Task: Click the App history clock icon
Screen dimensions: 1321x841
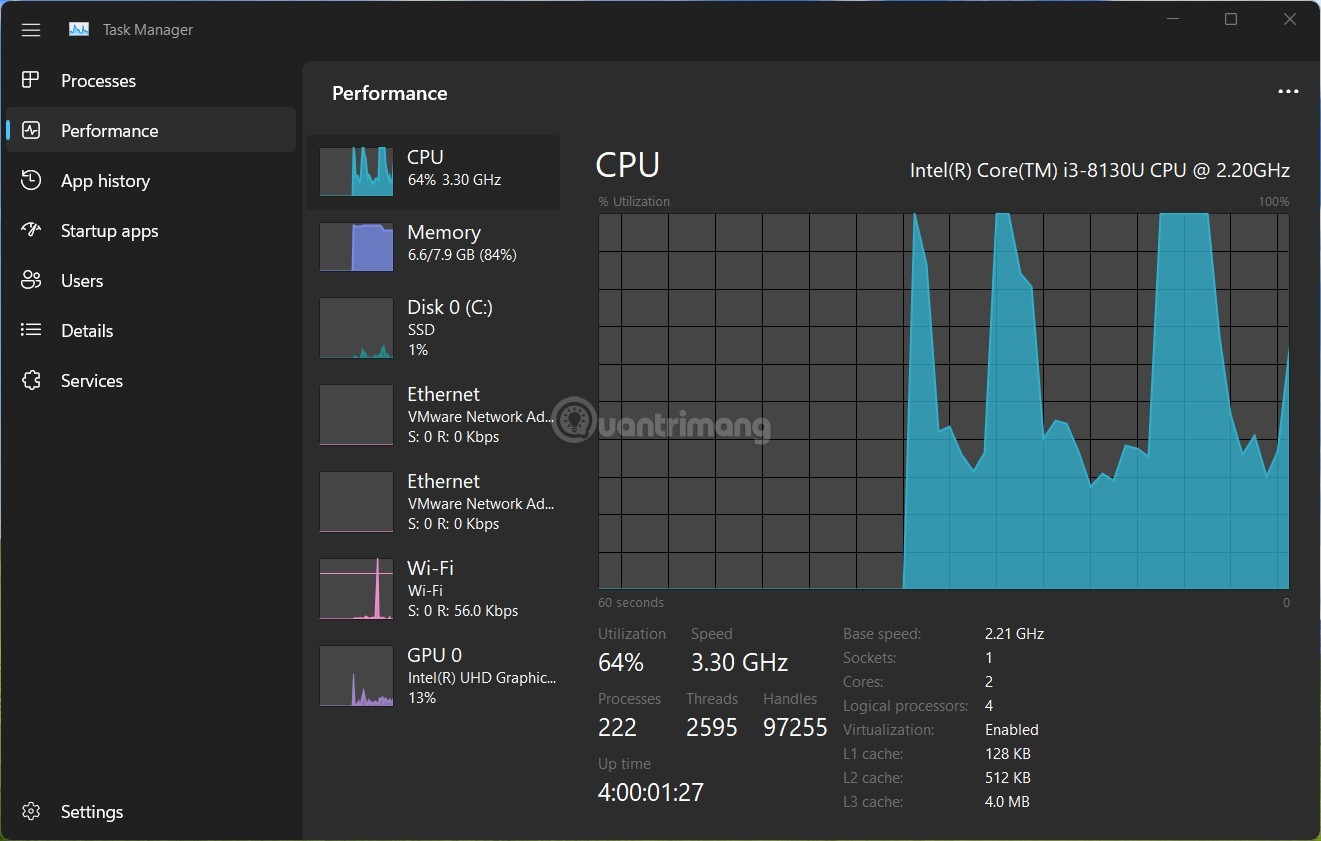Action: 31,180
